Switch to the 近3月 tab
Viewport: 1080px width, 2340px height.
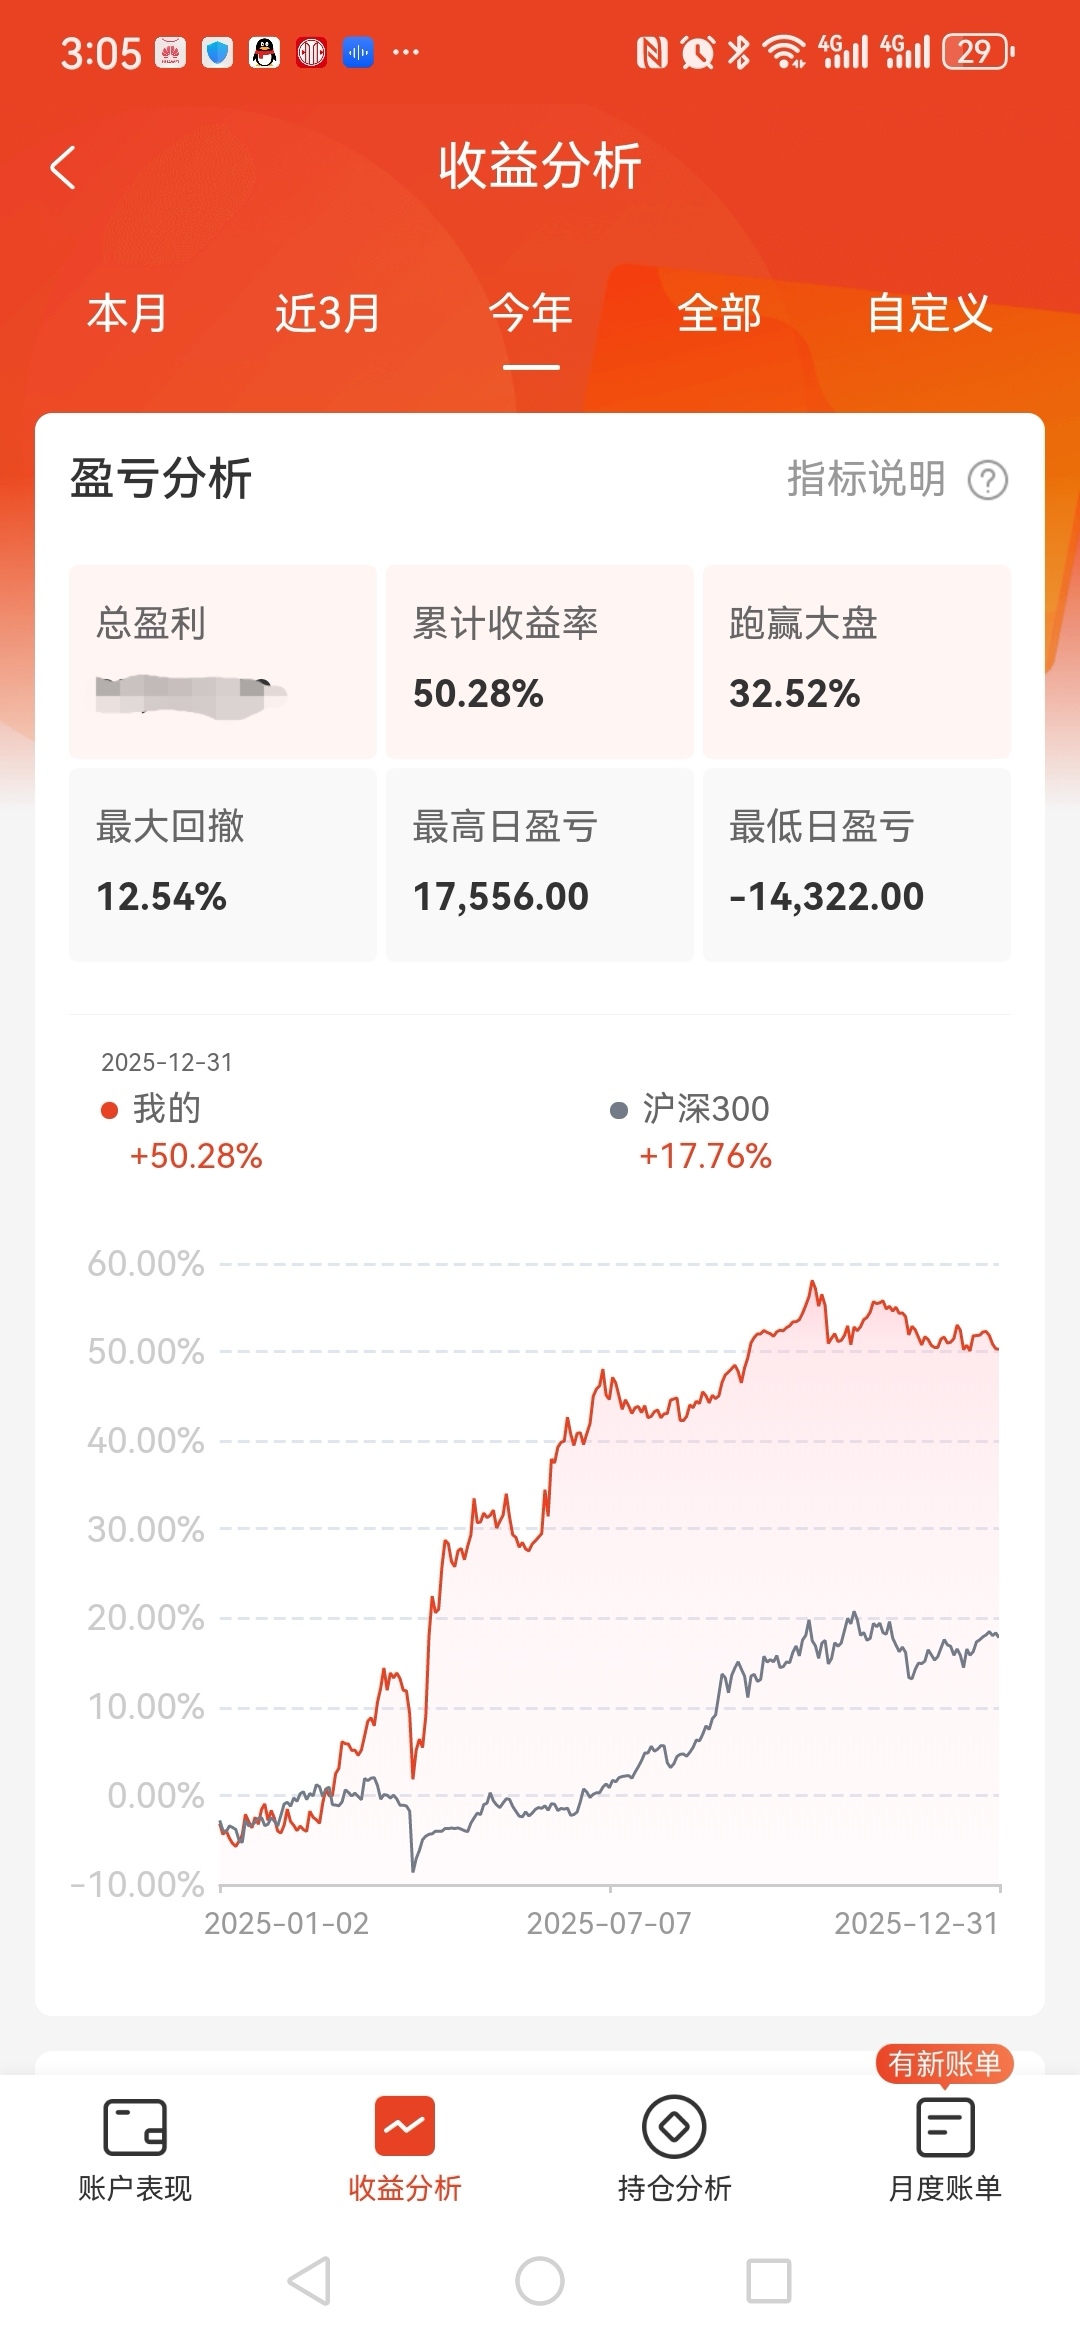[x=328, y=313]
